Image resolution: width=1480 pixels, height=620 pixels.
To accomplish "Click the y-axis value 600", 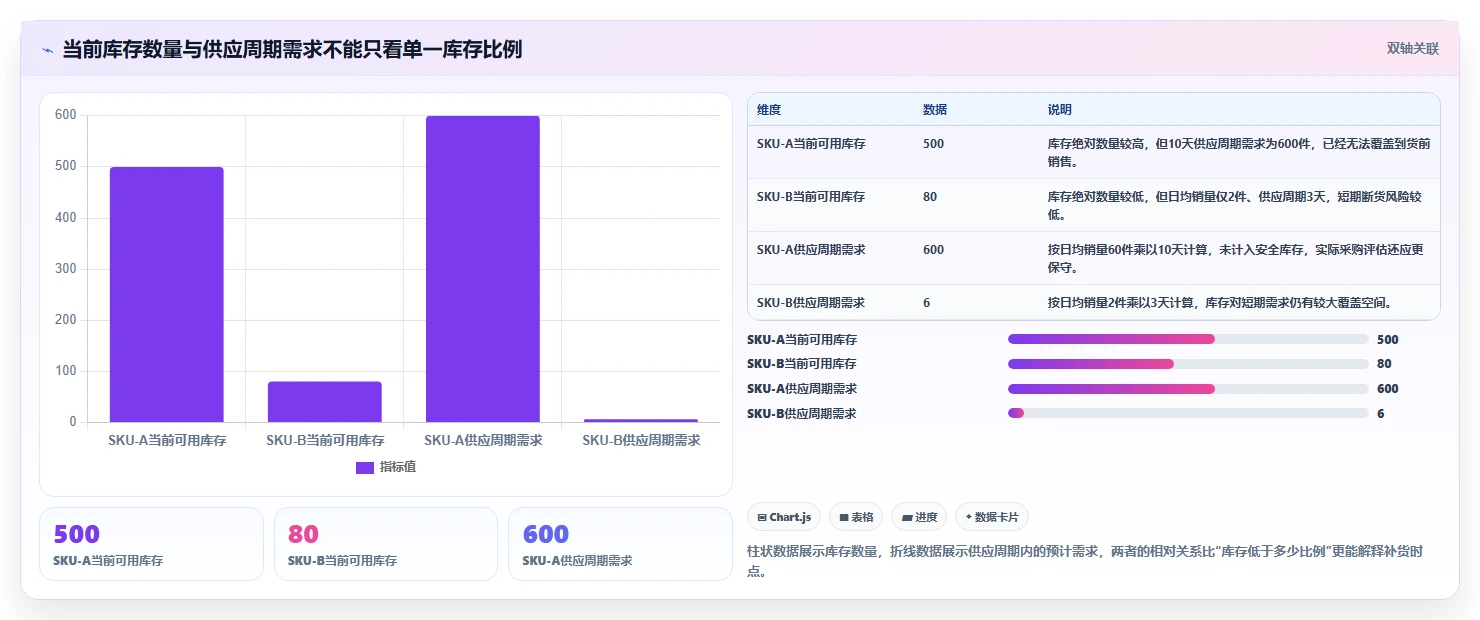I will click(66, 115).
